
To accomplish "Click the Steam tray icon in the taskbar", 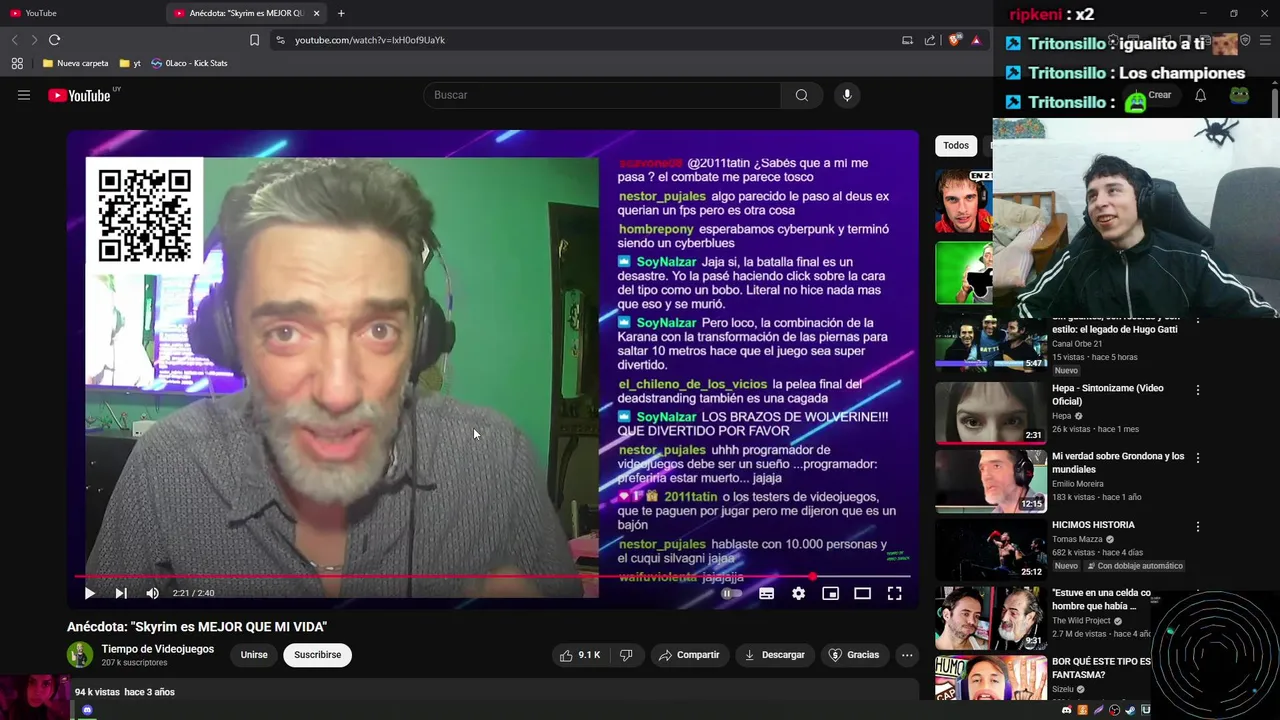I will pos(1130,710).
